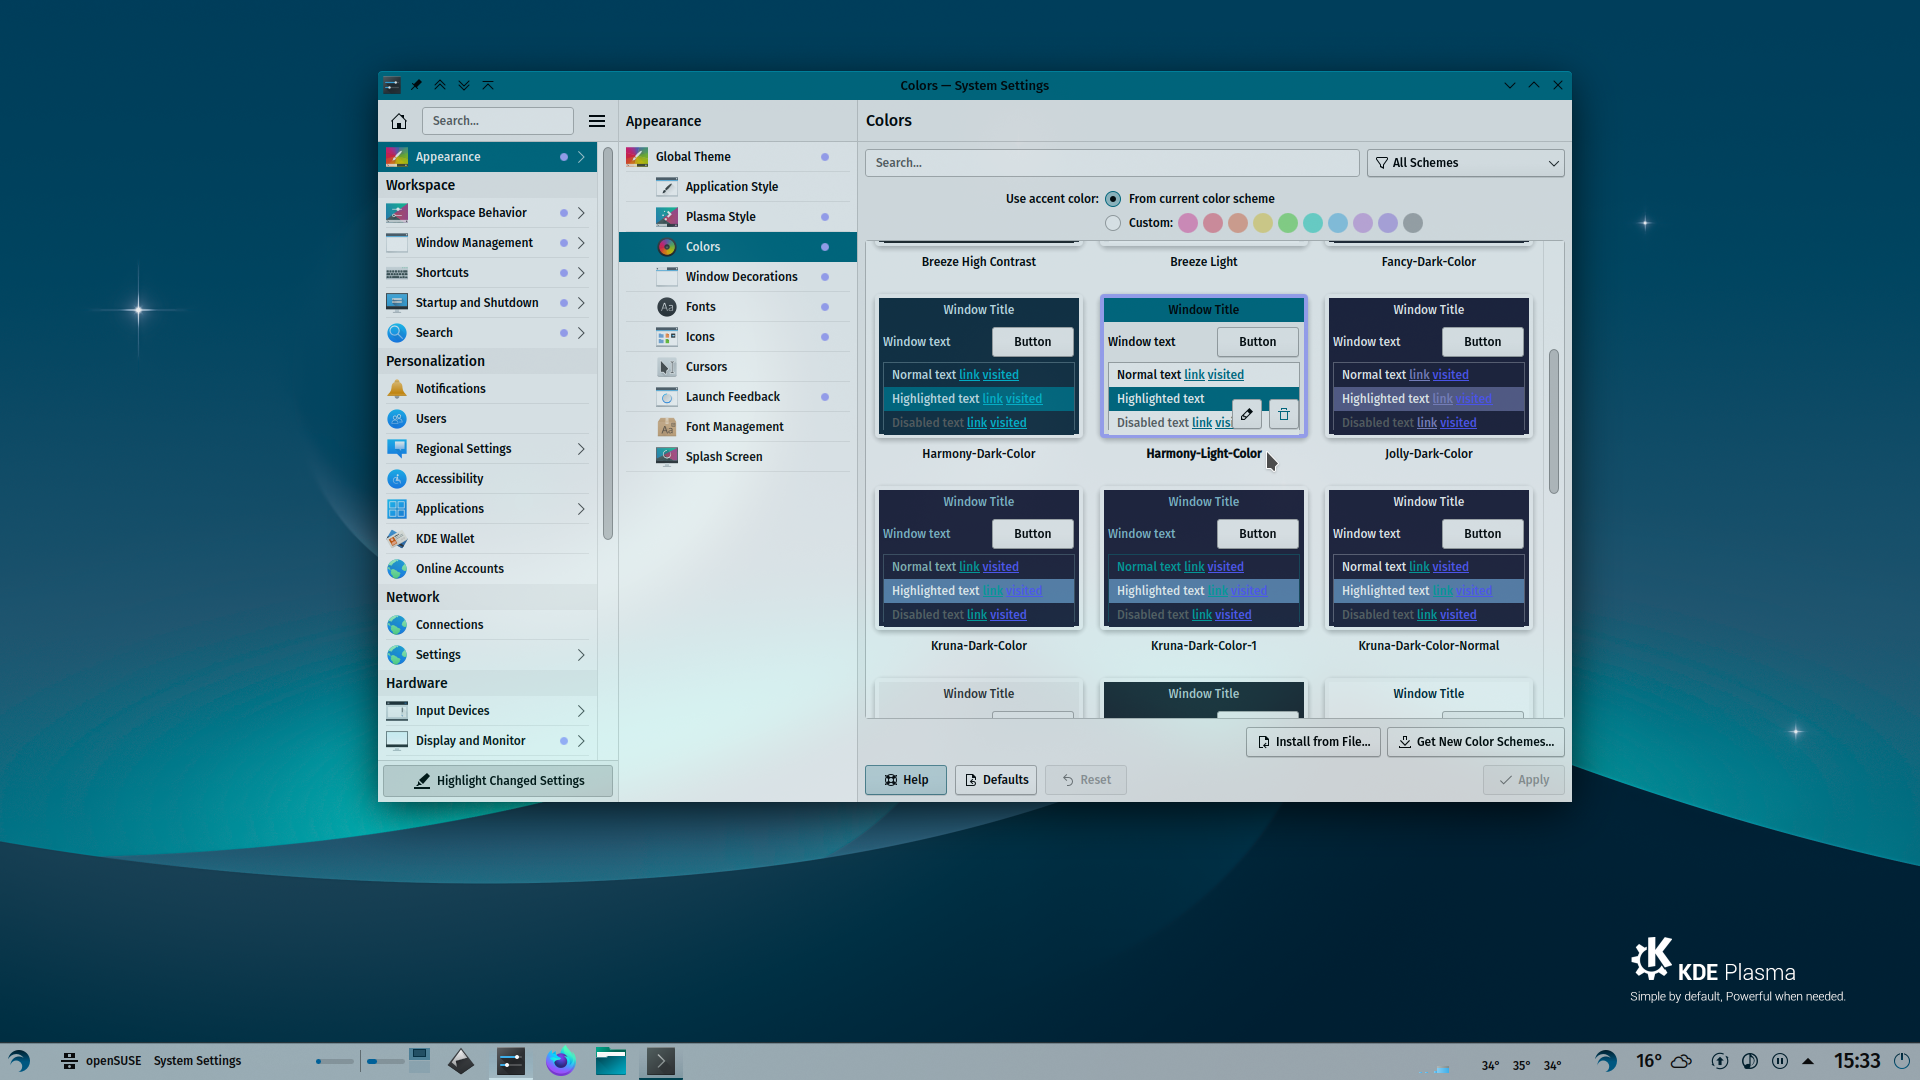This screenshot has height=1080, width=1920.
Task: Delete Harmony-Light-Color using the trash icon
Action: [x=1283, y=413]
